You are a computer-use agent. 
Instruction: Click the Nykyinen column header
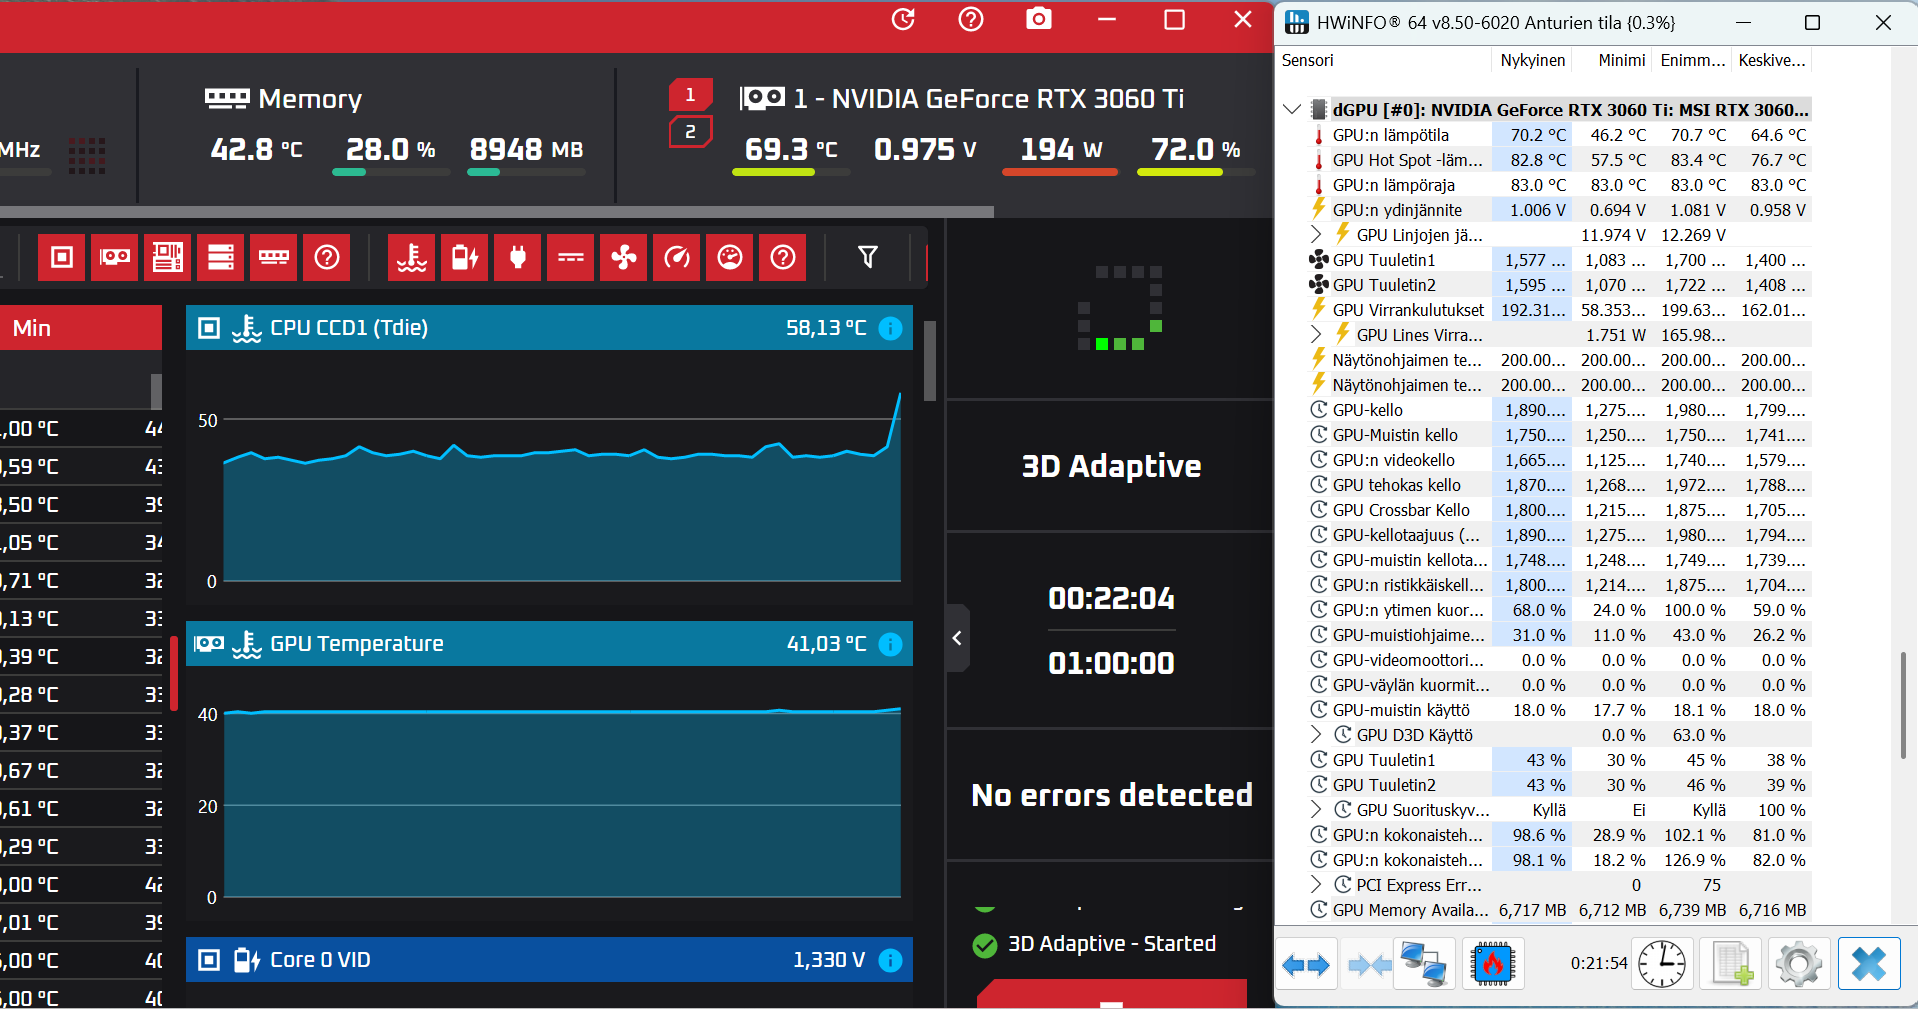1532,60
